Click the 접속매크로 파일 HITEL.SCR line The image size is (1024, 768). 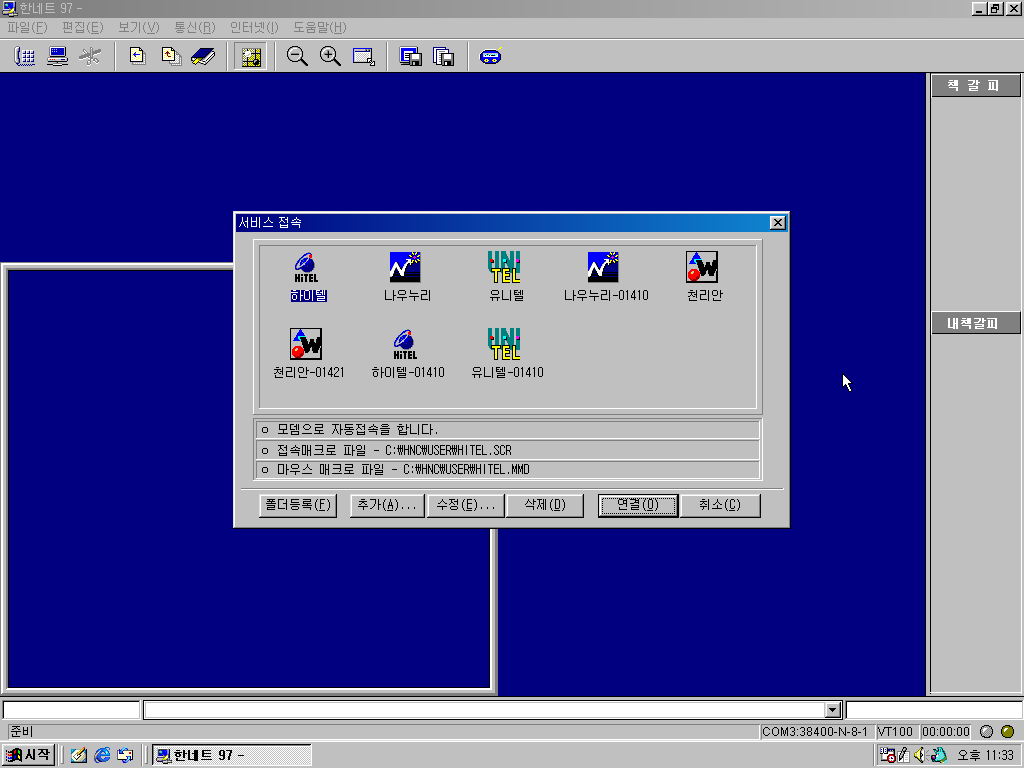click(508, 450)
